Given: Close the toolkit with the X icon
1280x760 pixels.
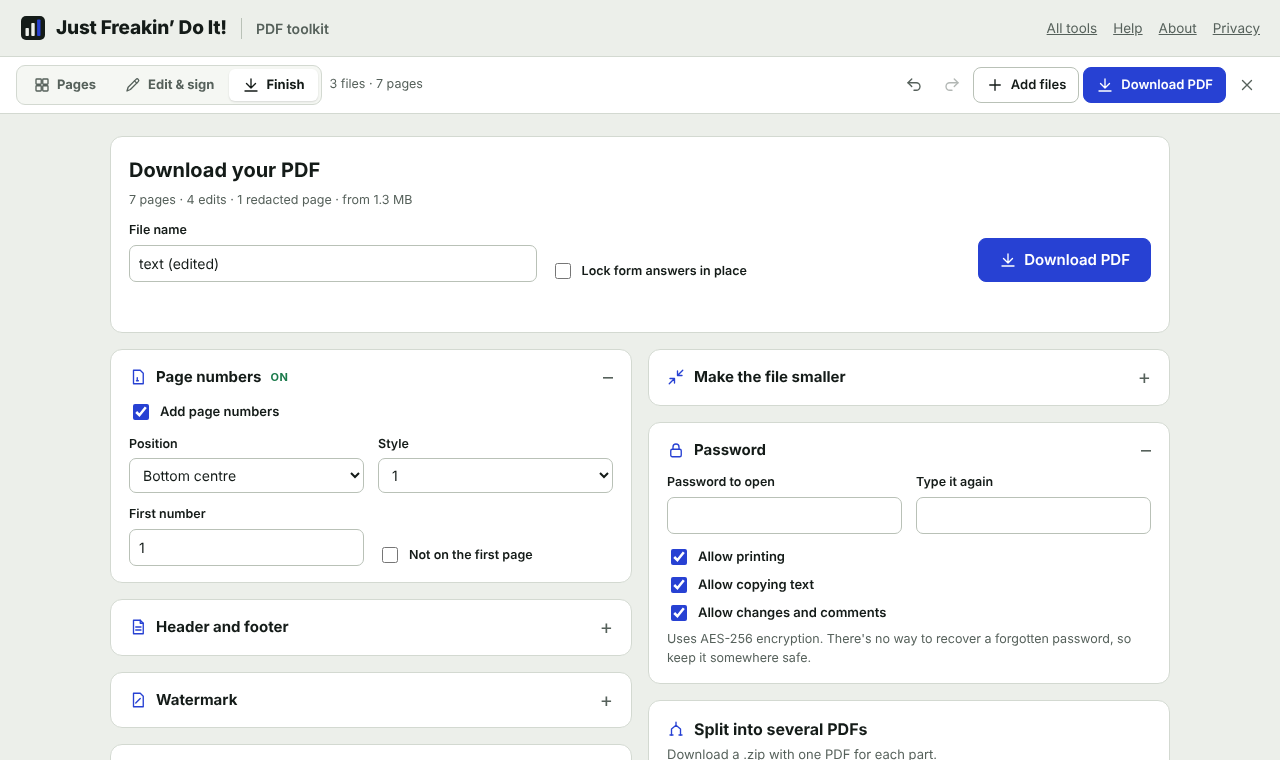Looking at the screenshot, I should point(1247,85).
